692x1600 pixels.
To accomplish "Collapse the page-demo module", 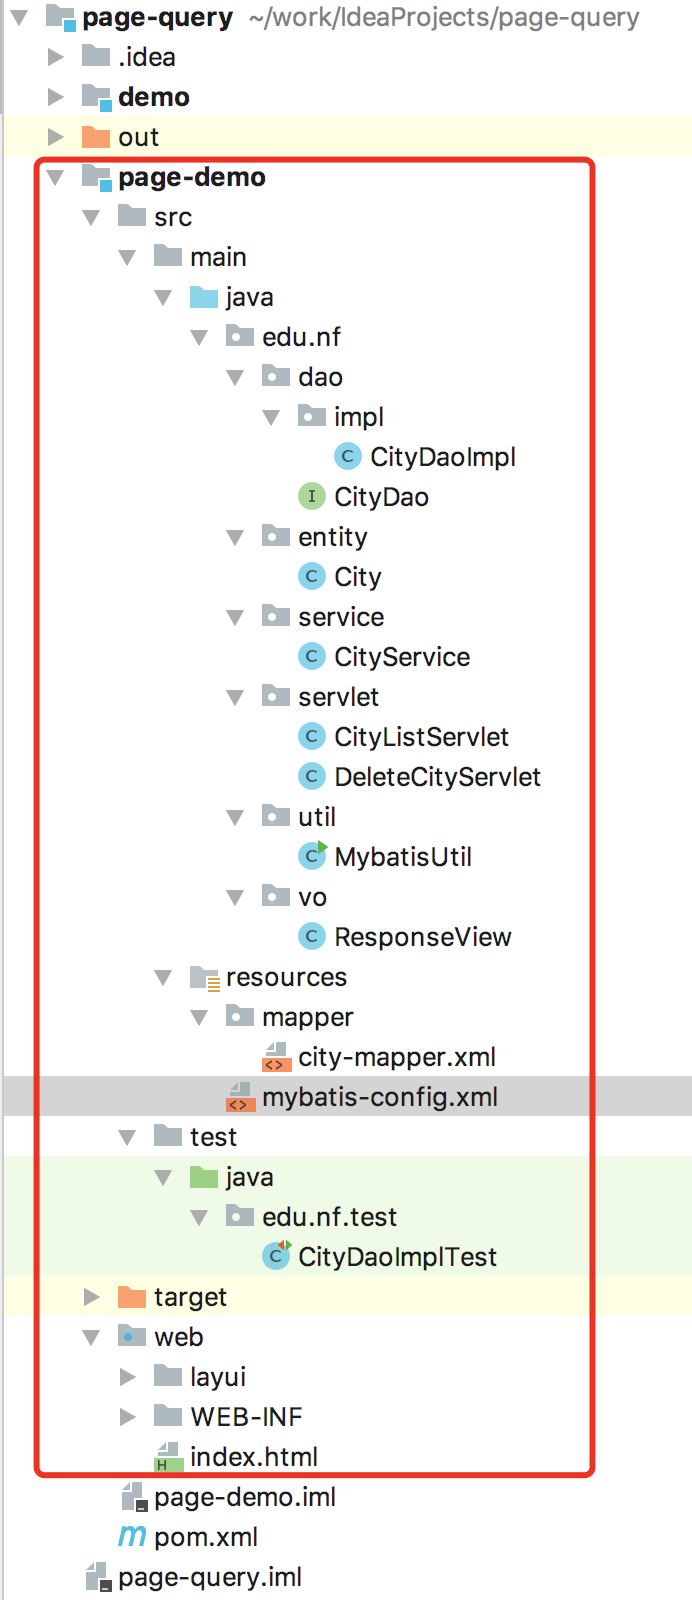I will click(56, 177).
